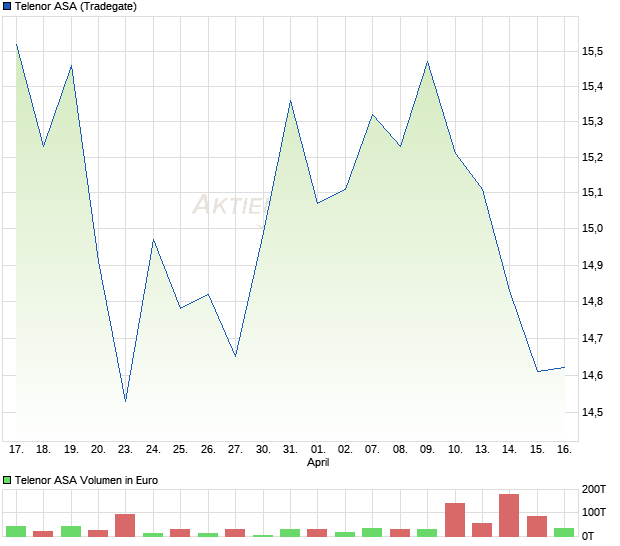This screenshot has height=546, width=620.
Task: Click the price line peak on 31.
Action: pyautogui.click(x=291, y=101)
